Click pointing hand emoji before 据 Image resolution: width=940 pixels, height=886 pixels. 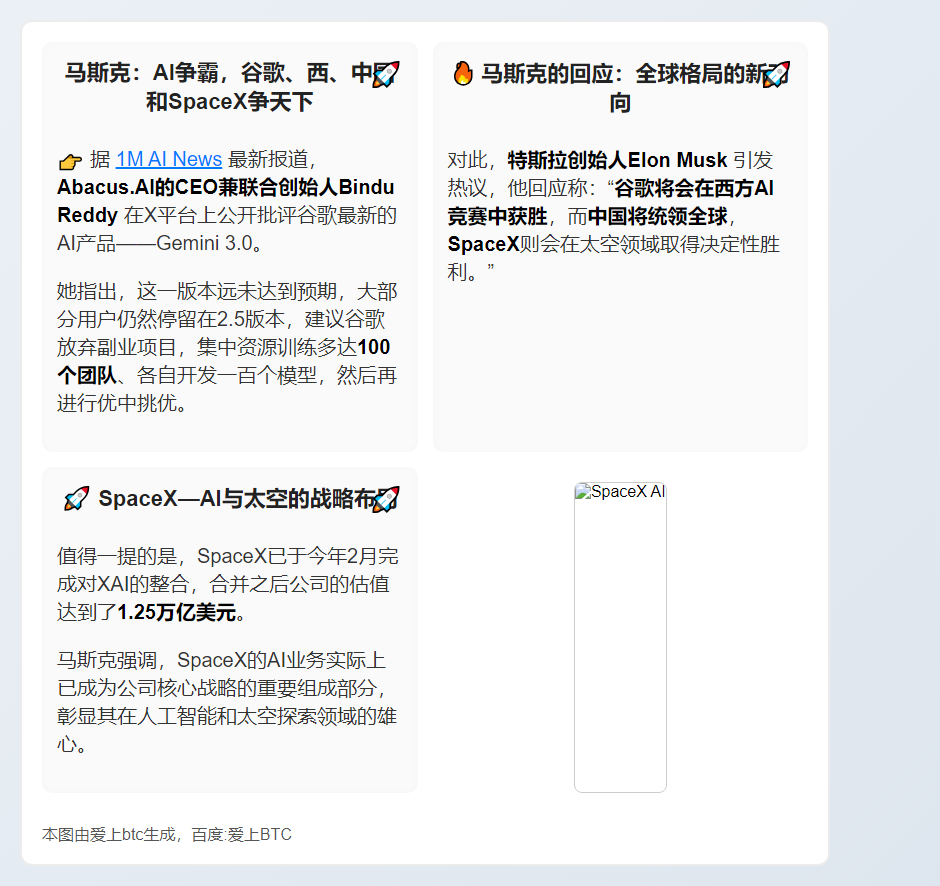[x=70, y=161]
